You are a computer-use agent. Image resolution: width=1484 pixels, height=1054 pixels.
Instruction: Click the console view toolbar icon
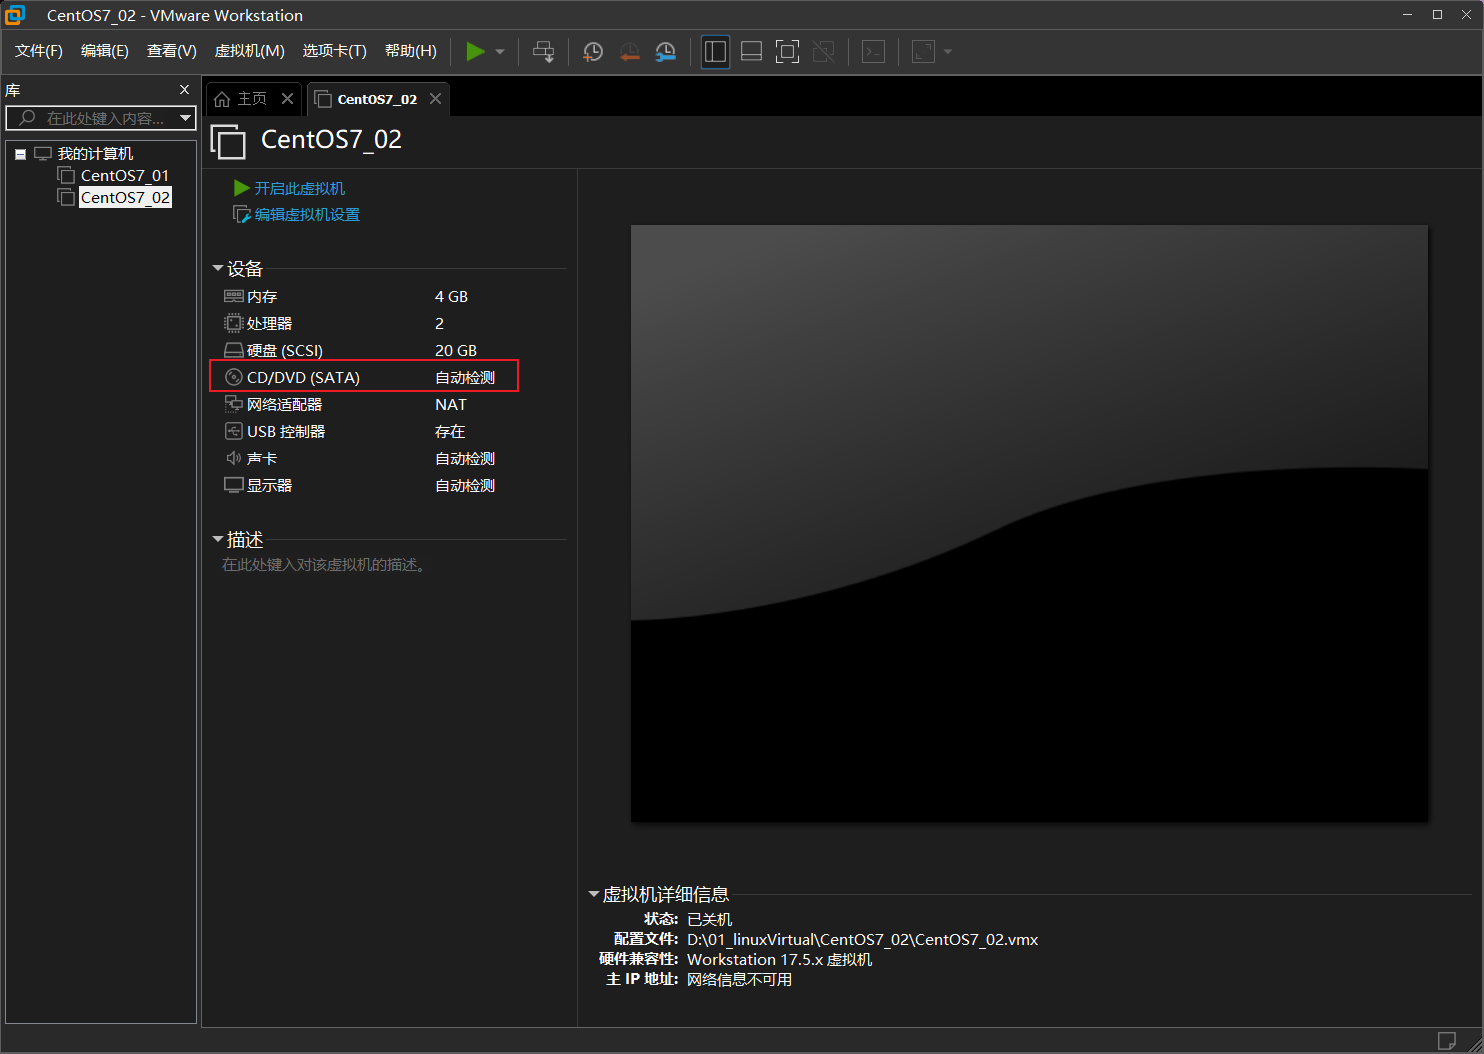pyautogui.click(x=874, y=52)
